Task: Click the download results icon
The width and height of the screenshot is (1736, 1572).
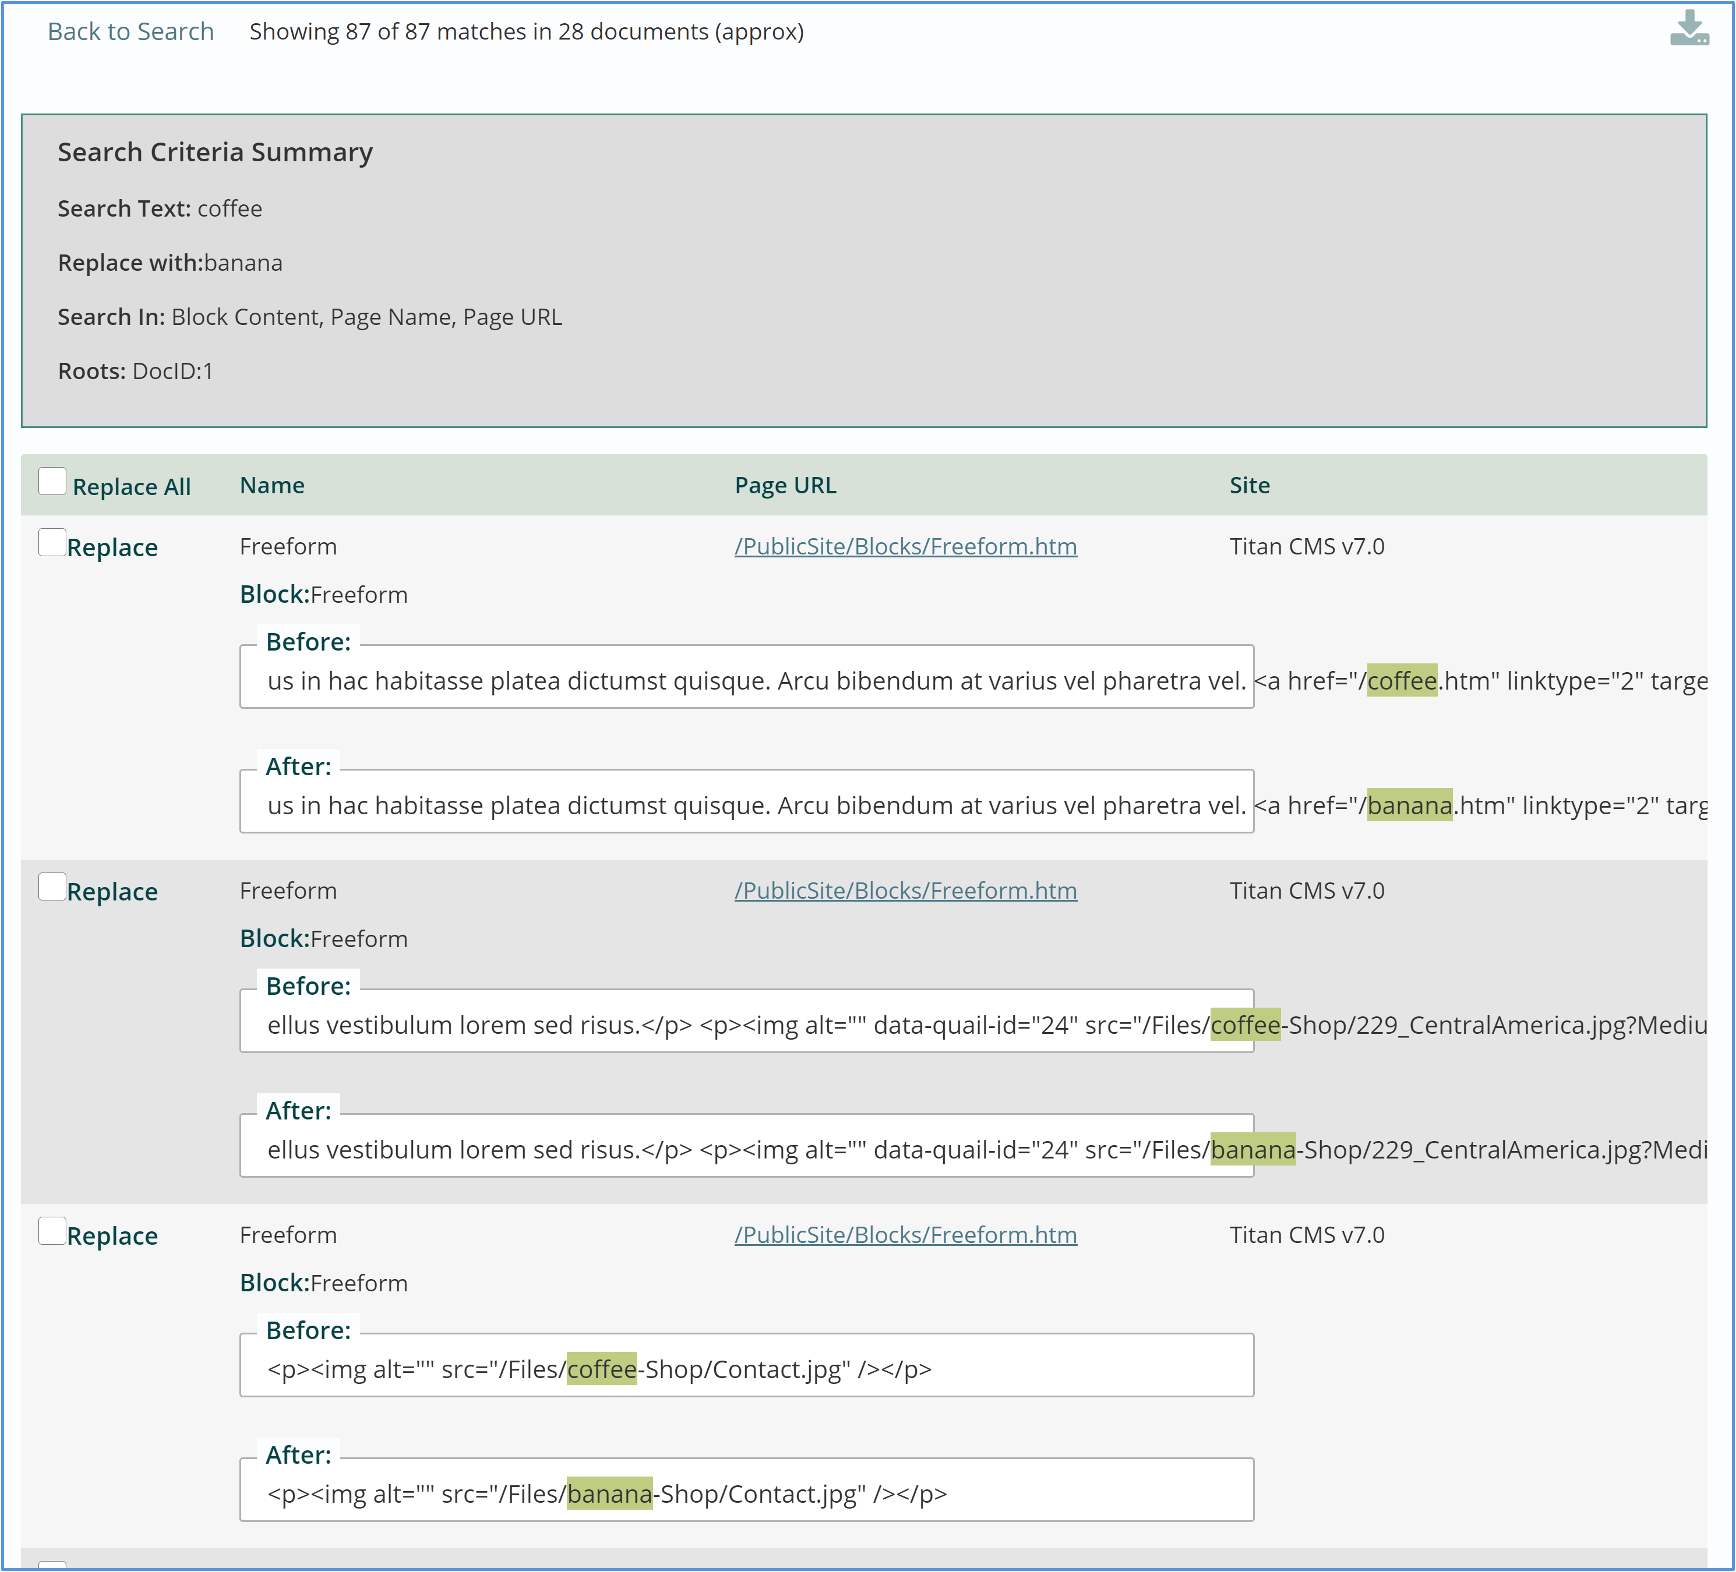Action: point(1689,29)
